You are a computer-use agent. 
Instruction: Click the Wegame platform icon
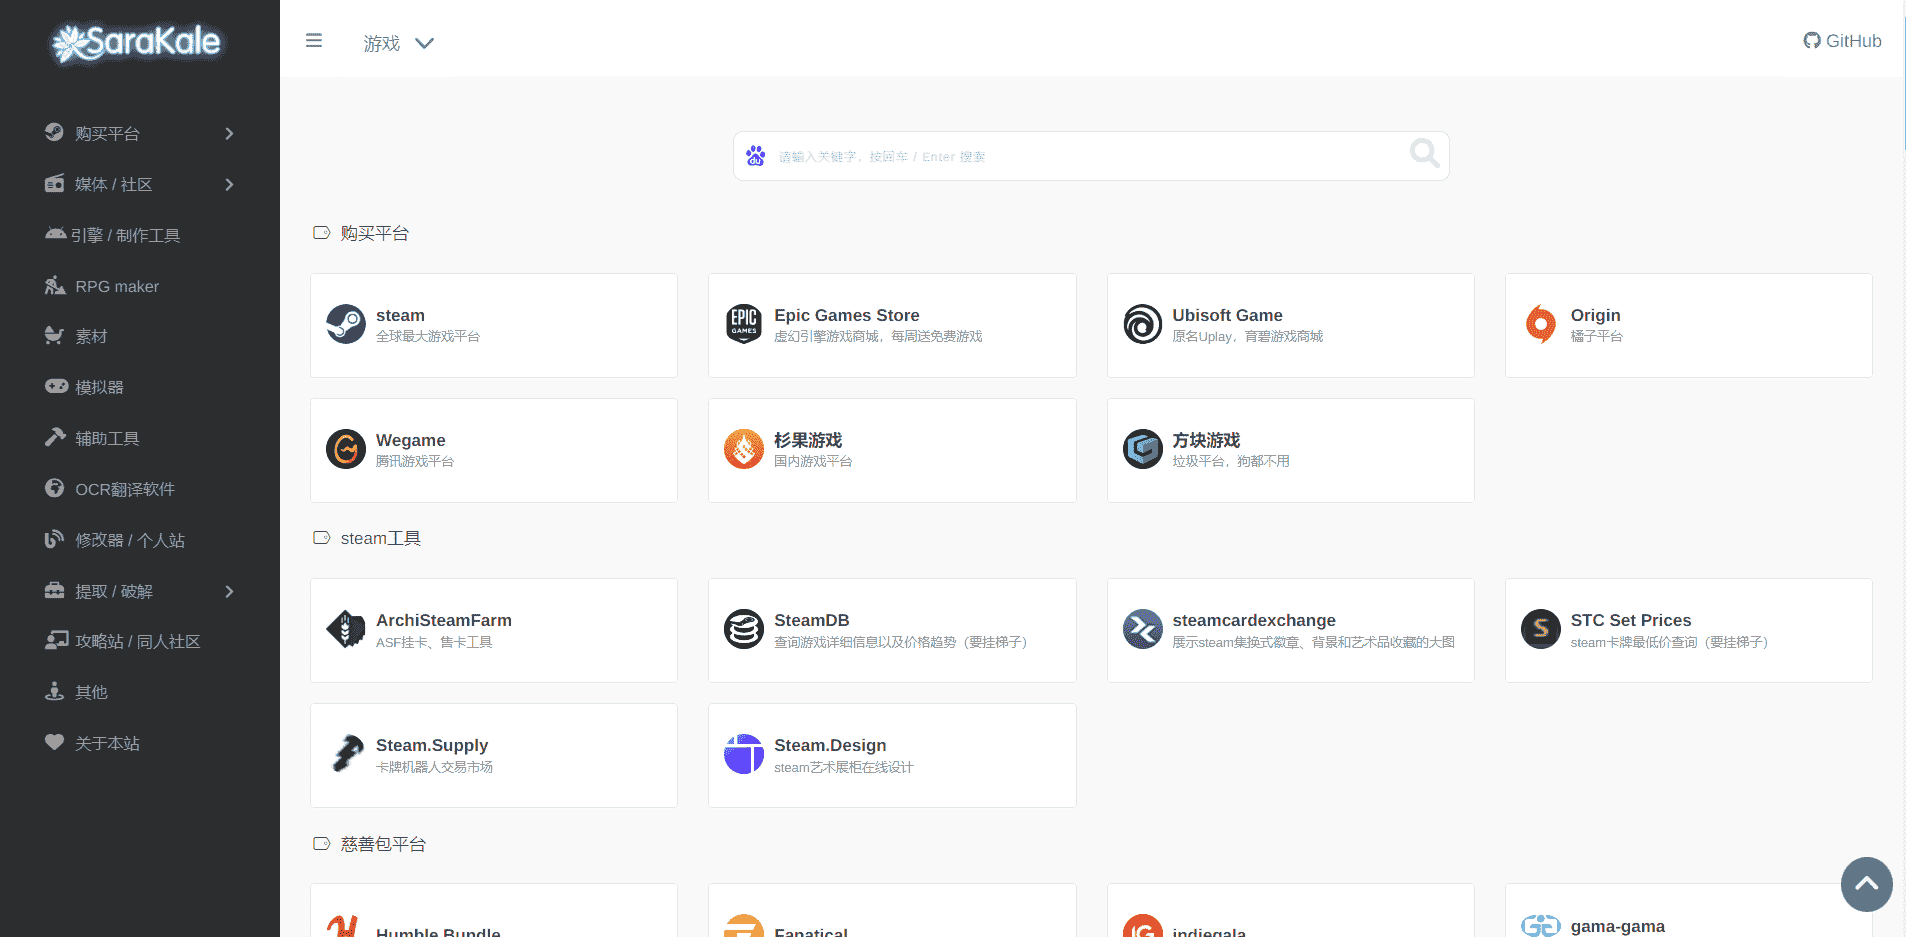tap(346, 449)
